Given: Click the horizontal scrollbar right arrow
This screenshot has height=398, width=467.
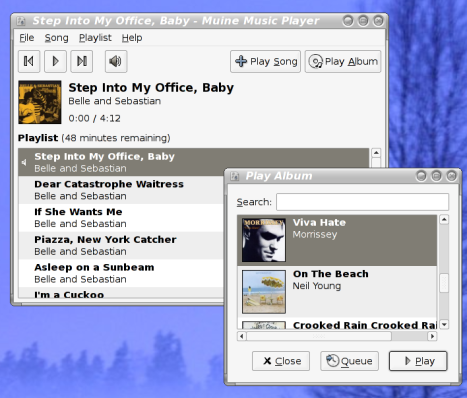Looking at the screenshot, I should click(432, 336).
